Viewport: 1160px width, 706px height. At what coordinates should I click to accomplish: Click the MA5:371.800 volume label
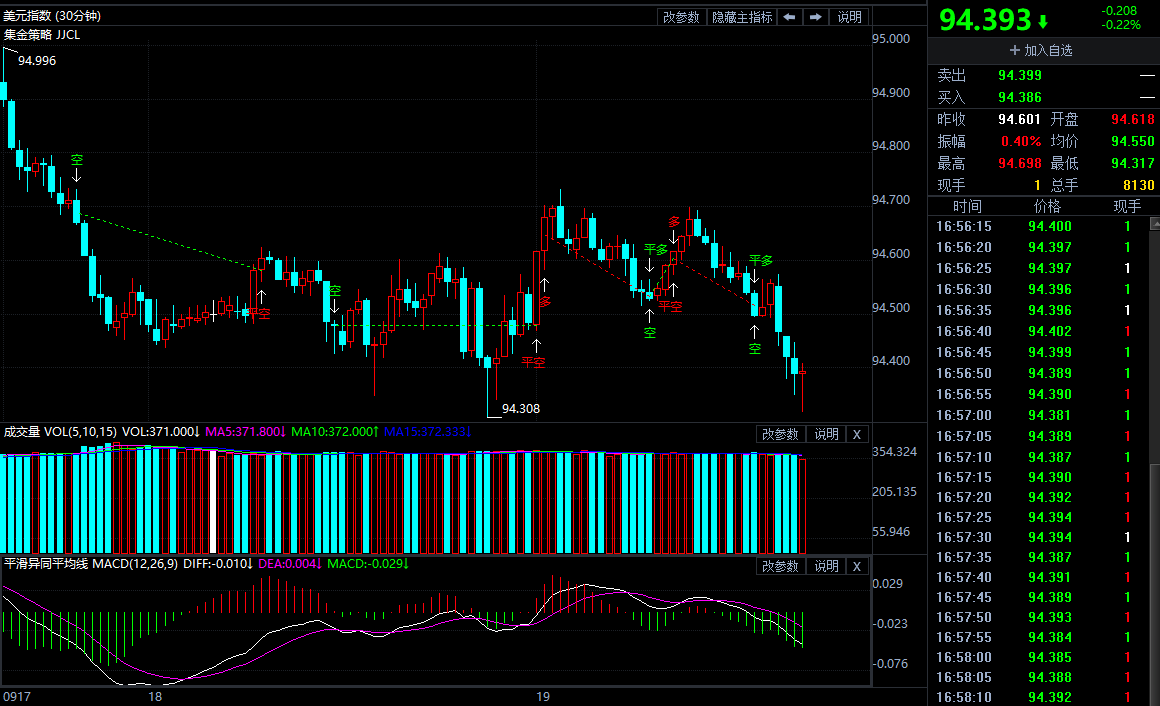point(246,431)
